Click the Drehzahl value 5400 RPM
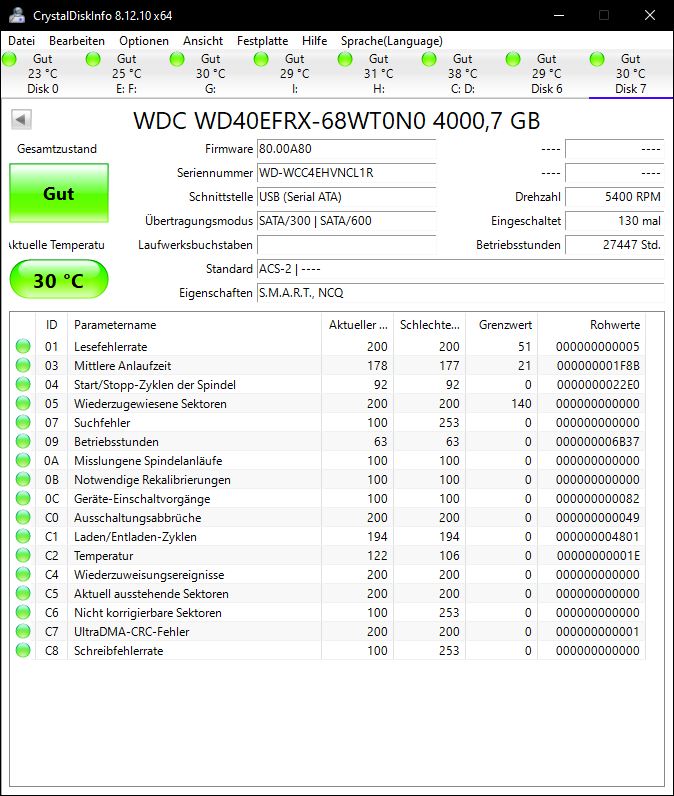674x796 pixels. click(615, 197)
